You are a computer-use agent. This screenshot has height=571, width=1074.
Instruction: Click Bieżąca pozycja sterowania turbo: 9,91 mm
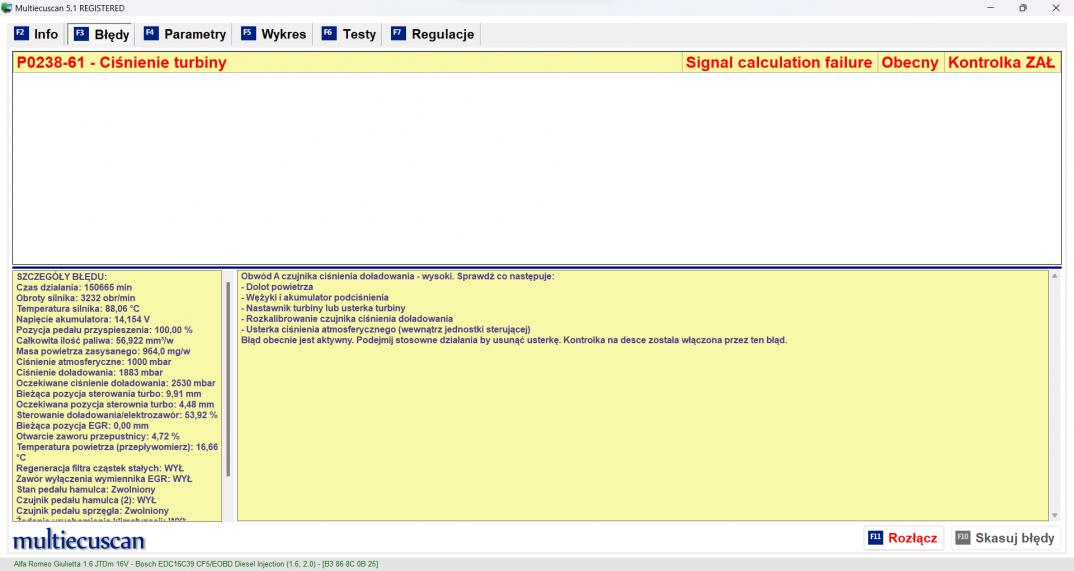click(108, 394)
